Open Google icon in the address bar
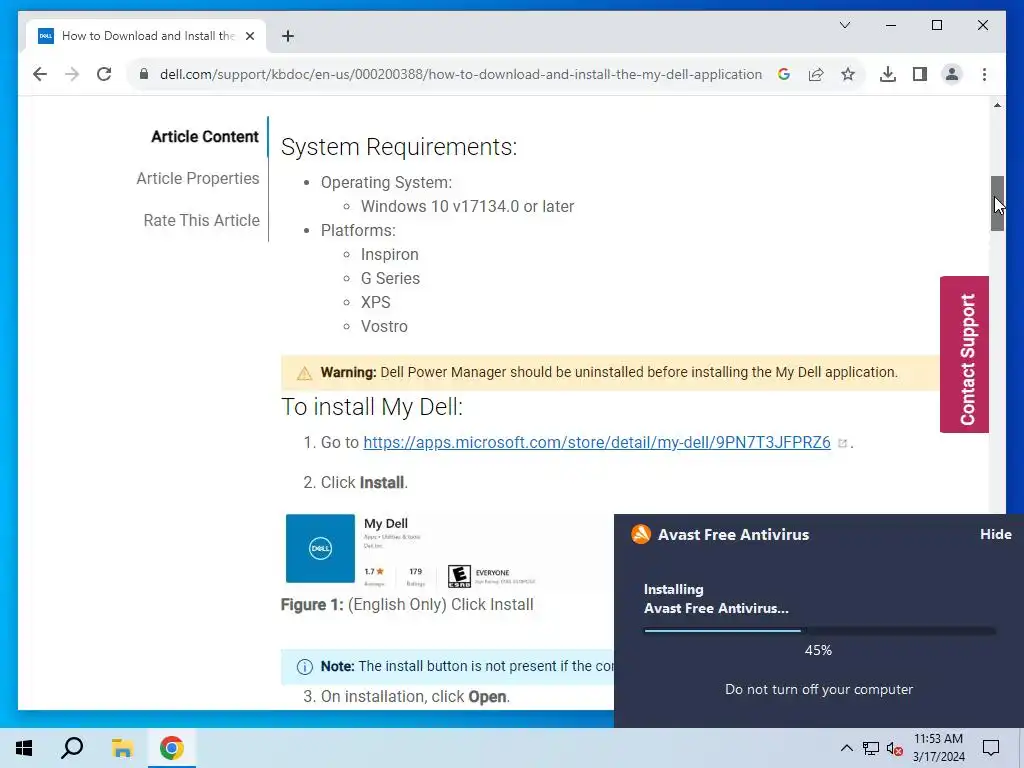 [784, 74]
